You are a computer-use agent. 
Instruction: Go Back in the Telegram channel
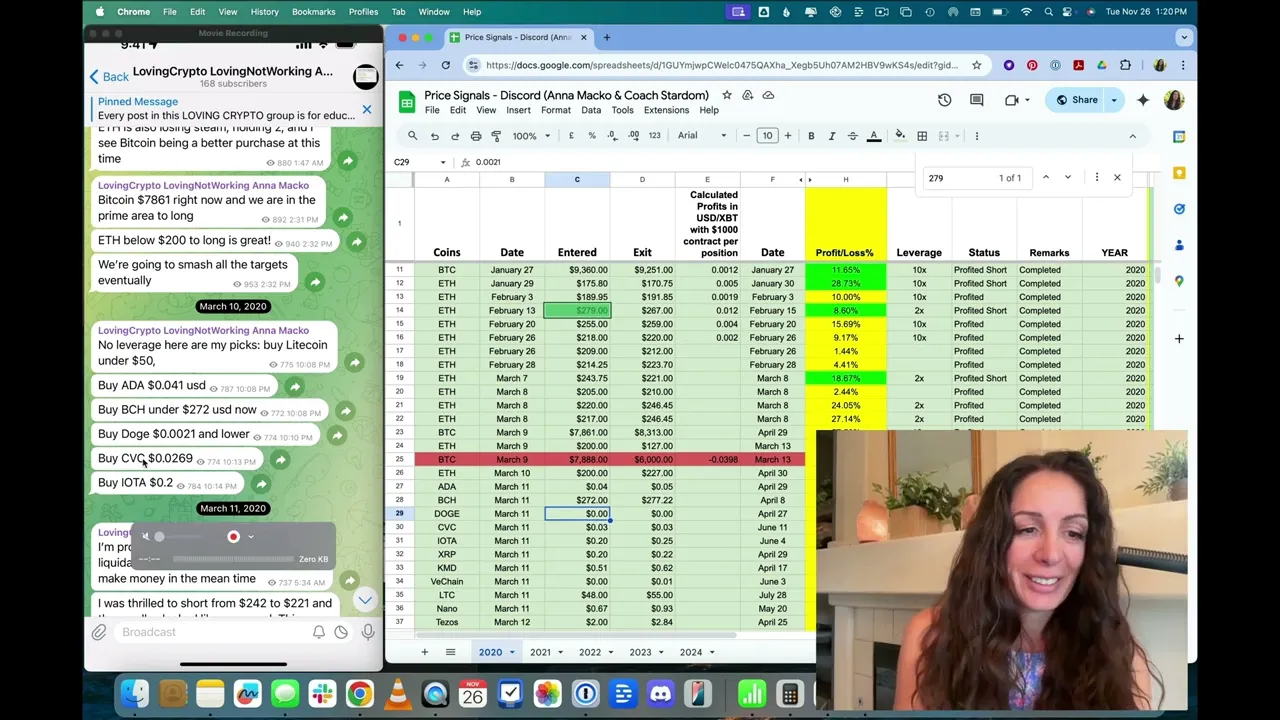click(108, 77)
